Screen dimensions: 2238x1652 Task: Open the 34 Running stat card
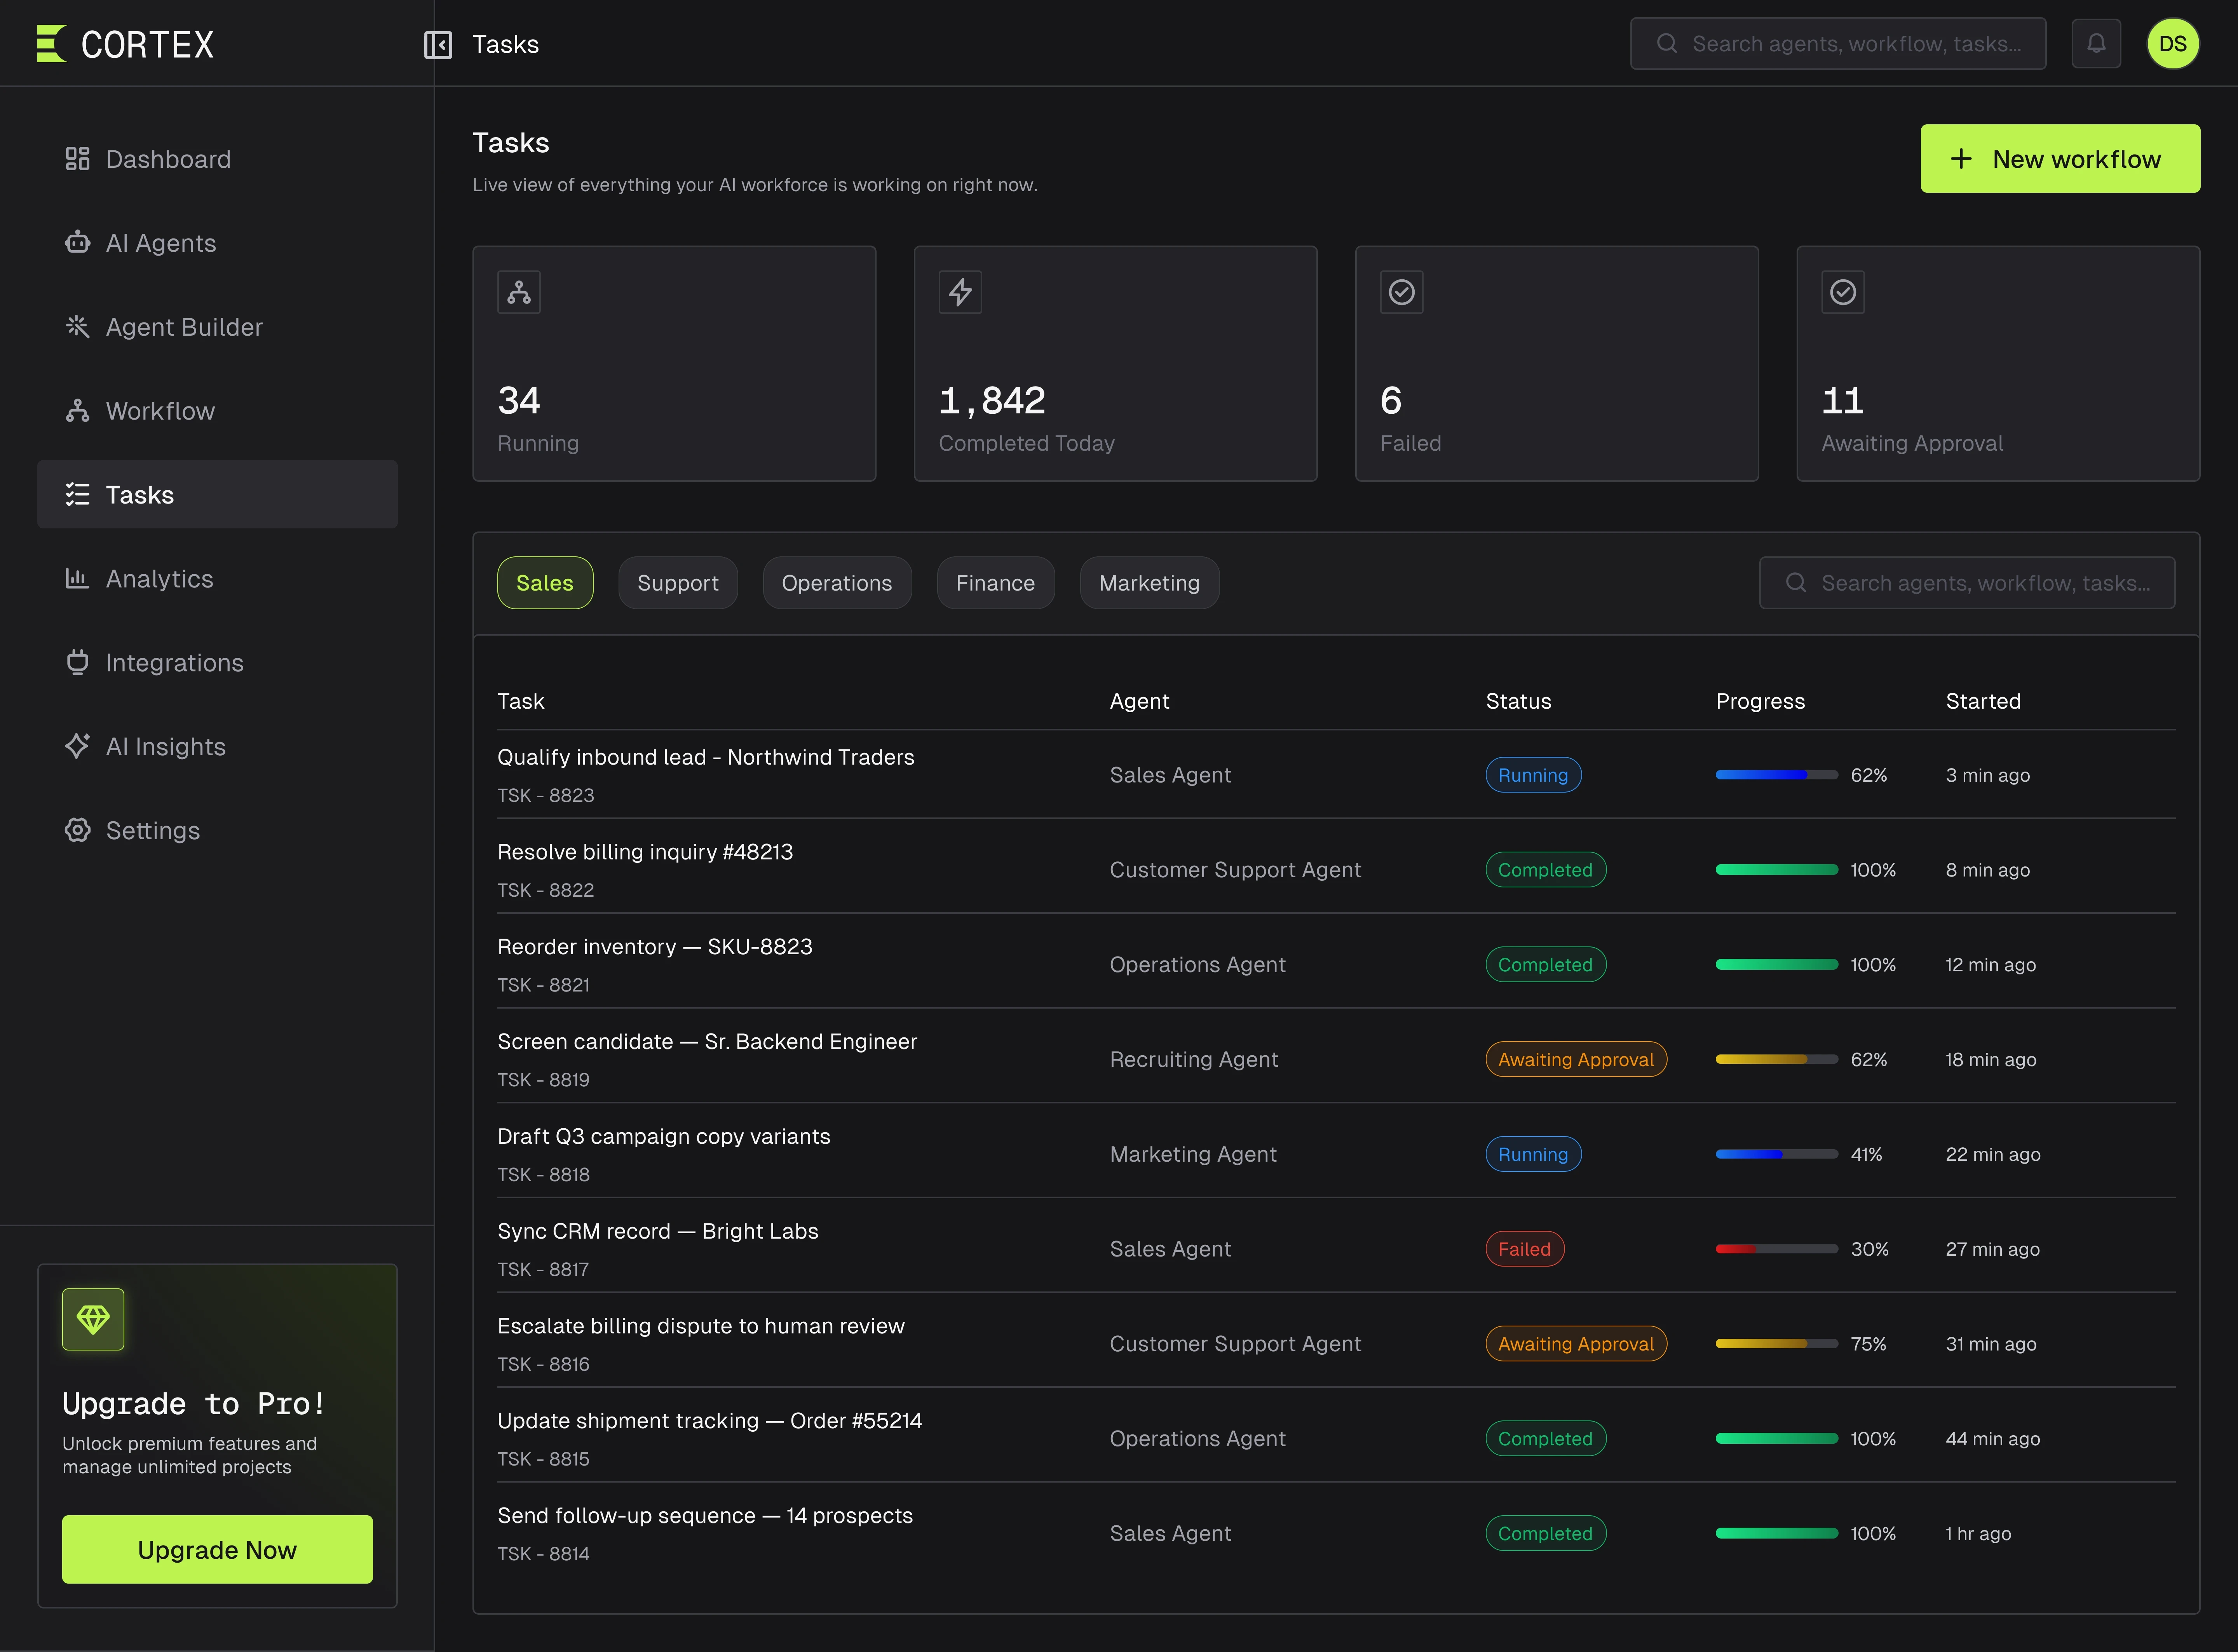click(674, 364)
